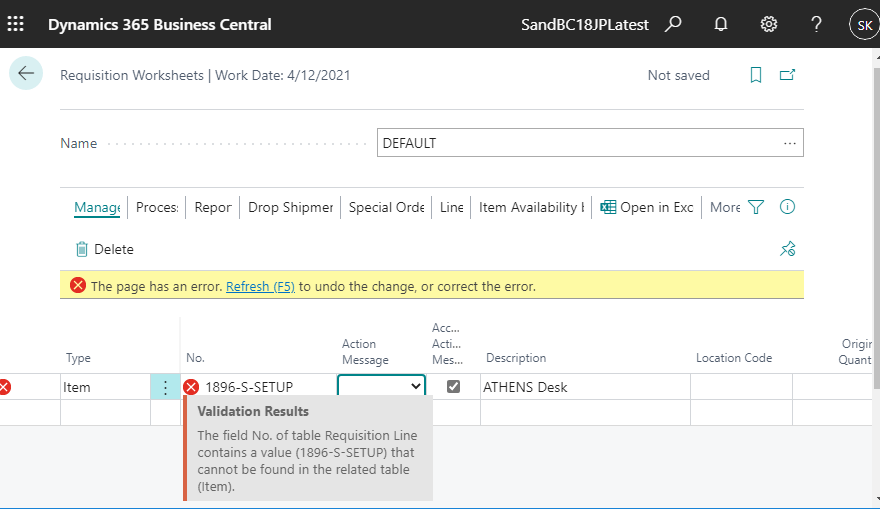Screen dimensions: 880x509
Task: Toggle the filter pane funnel icon
Action: [x=756, y=207]
